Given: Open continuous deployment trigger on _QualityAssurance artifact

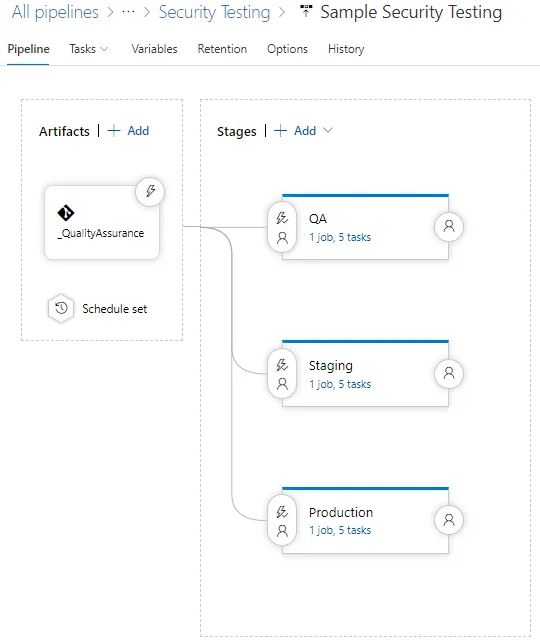Looking at the screenshot, I should coord(150,191).
